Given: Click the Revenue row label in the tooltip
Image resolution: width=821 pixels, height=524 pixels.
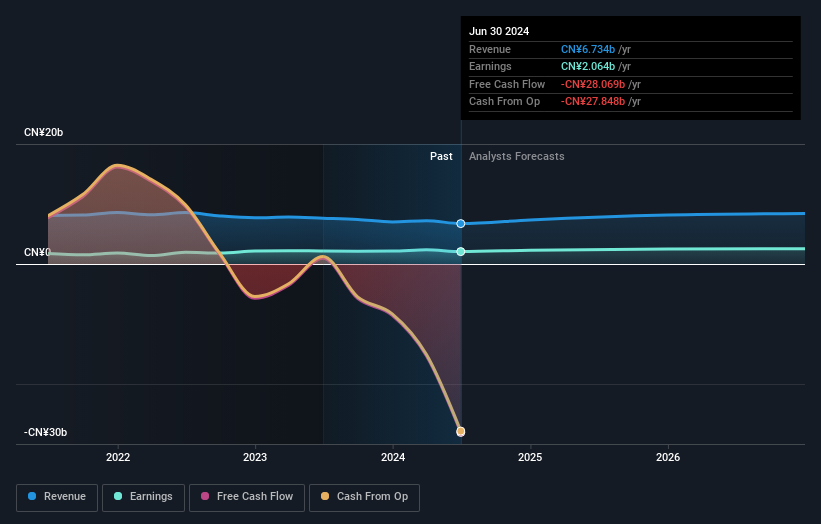Looking at the screenshot, I should pos(490,49).
